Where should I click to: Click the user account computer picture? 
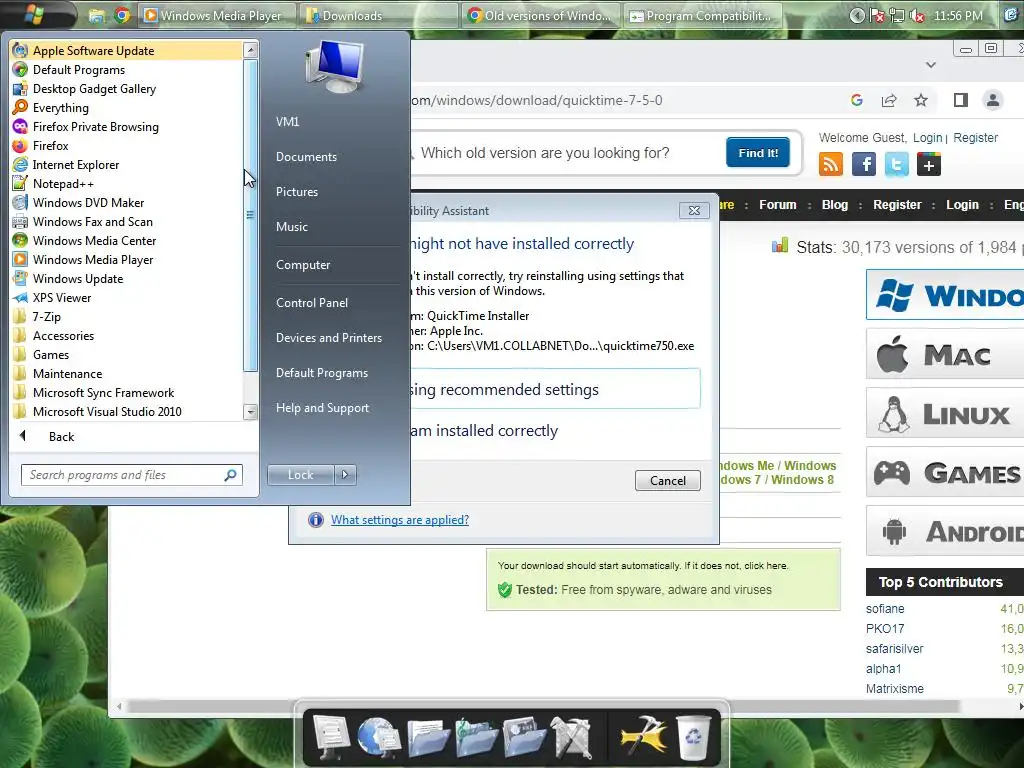(335, 66)
